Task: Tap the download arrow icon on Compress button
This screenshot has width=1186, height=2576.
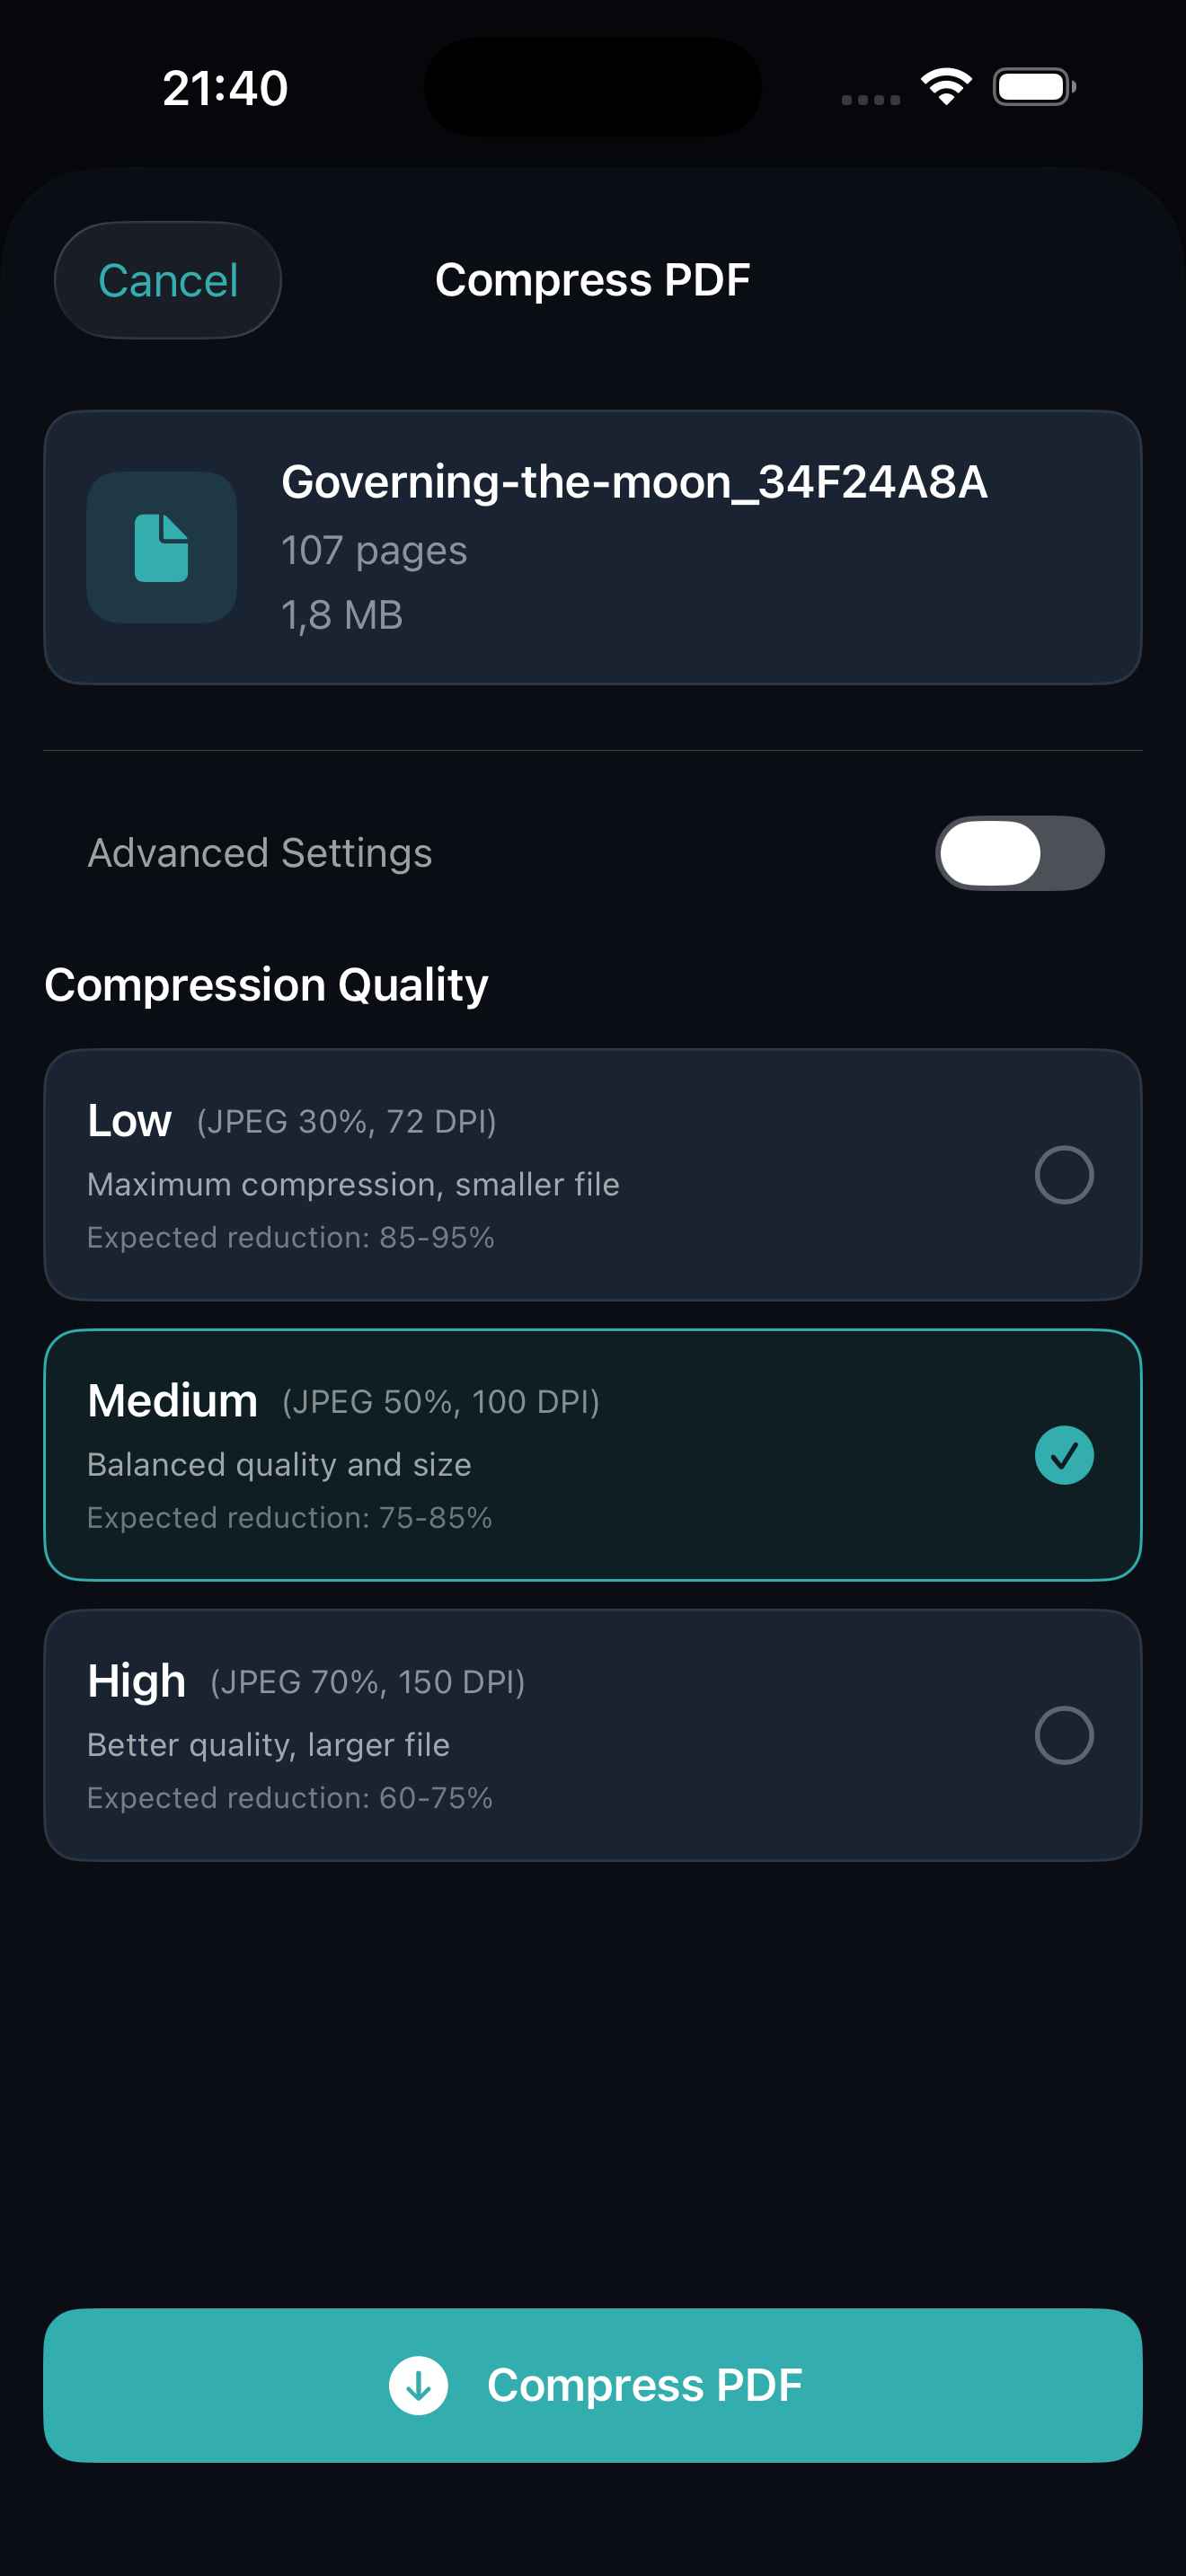Action: [418, 2385]
